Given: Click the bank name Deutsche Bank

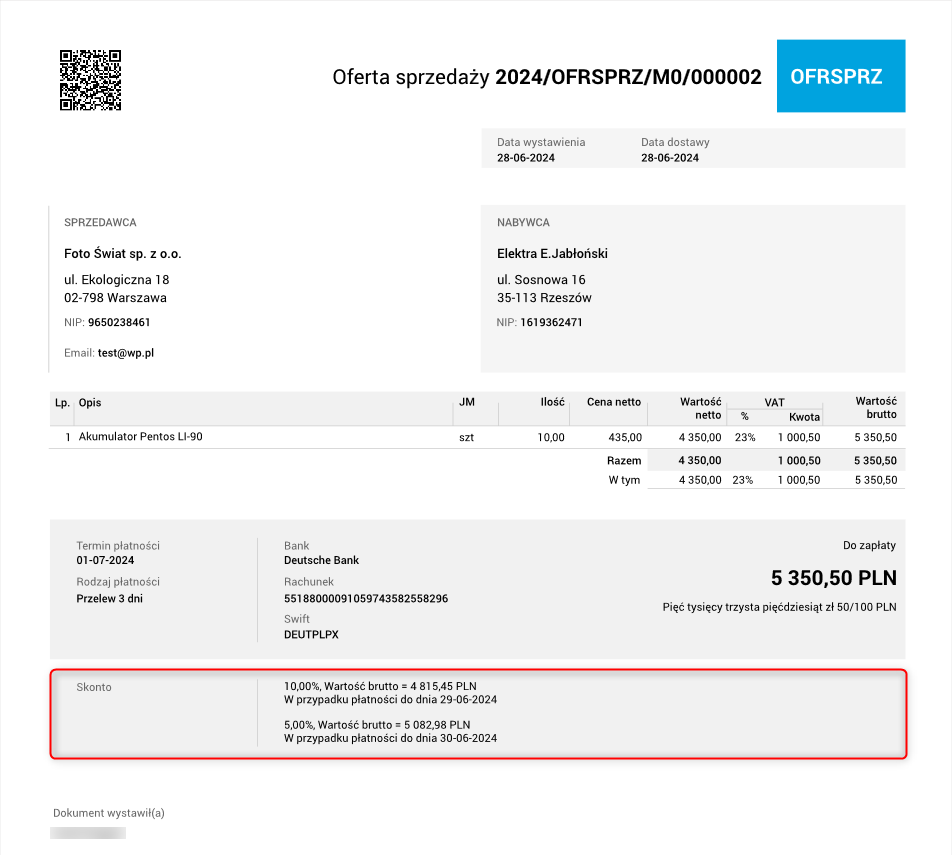Looking at the screenshot, I should [x=322, y=560].
